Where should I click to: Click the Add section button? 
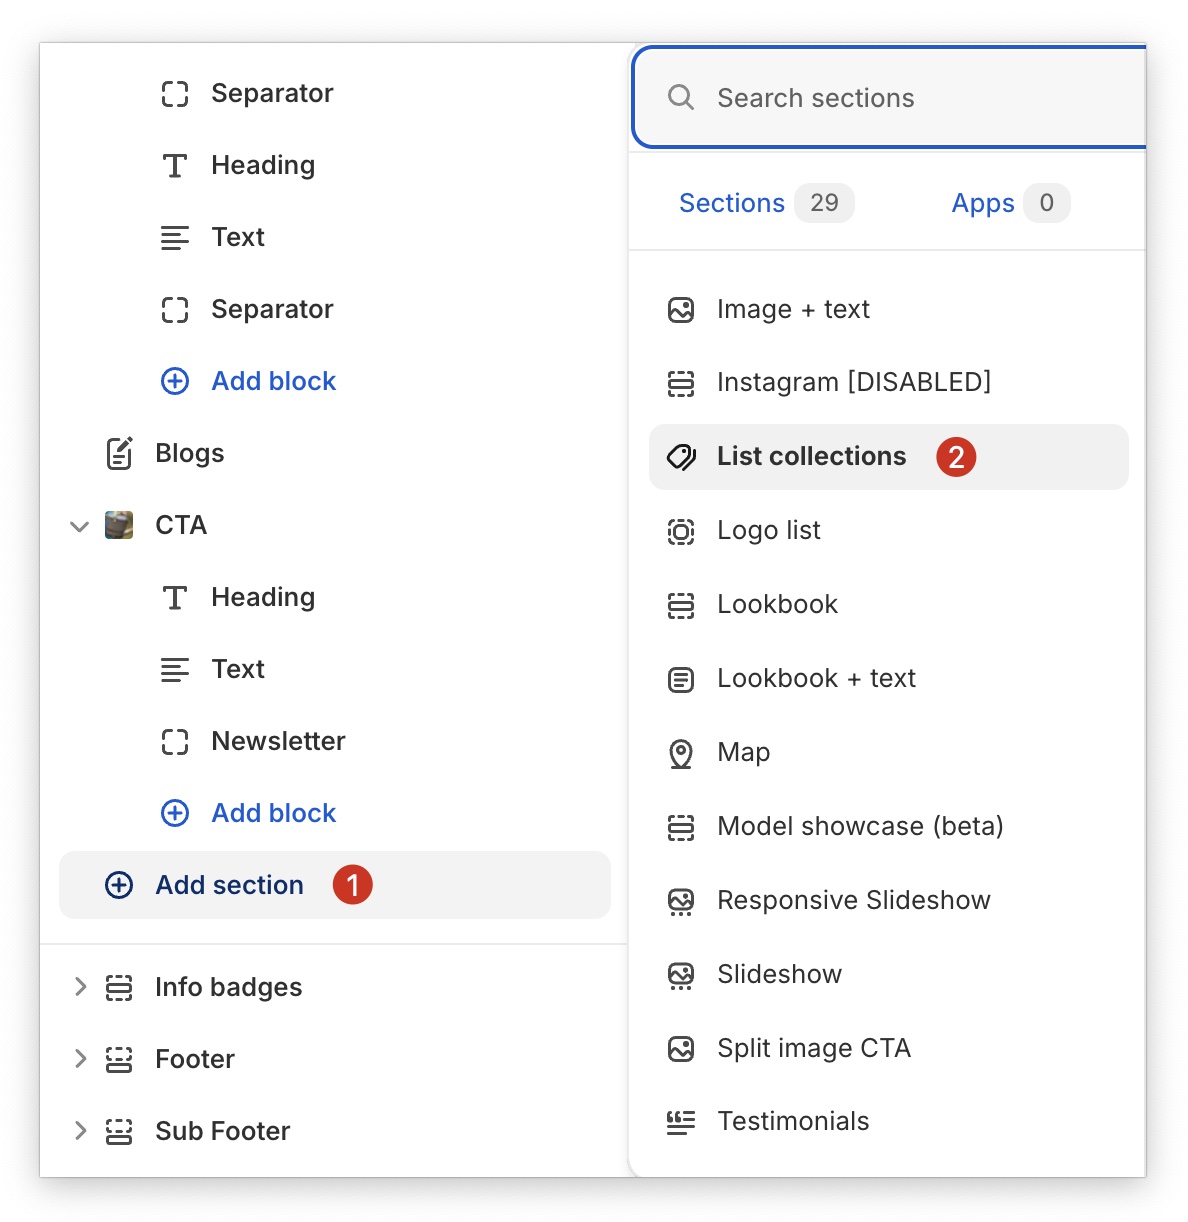pyautogui.click(x=229, y=885)
